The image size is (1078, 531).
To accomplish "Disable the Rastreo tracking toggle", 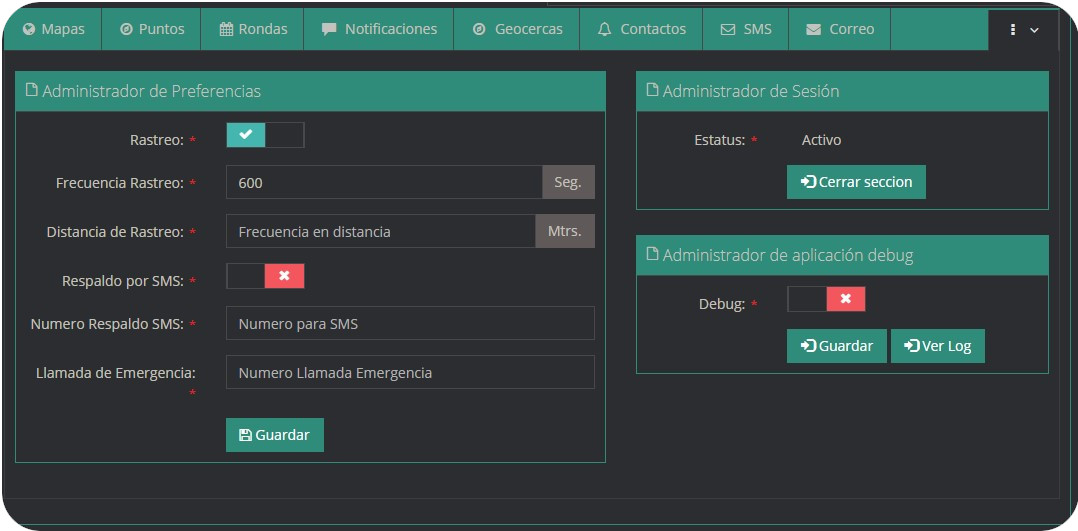I will pos(265,135).
